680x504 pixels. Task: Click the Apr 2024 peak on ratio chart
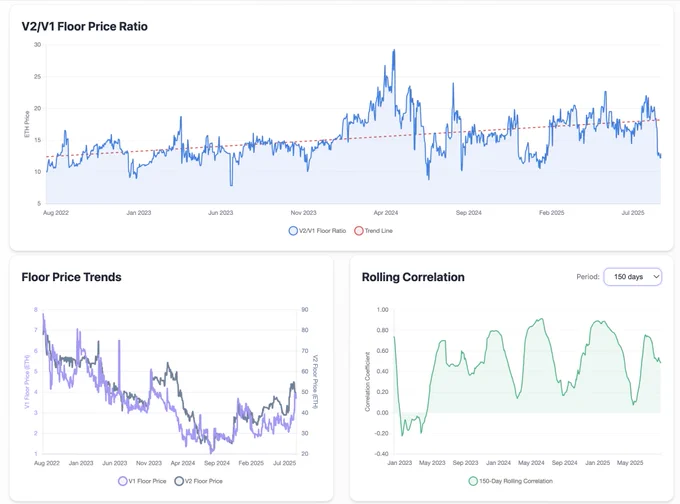(394, 51)
